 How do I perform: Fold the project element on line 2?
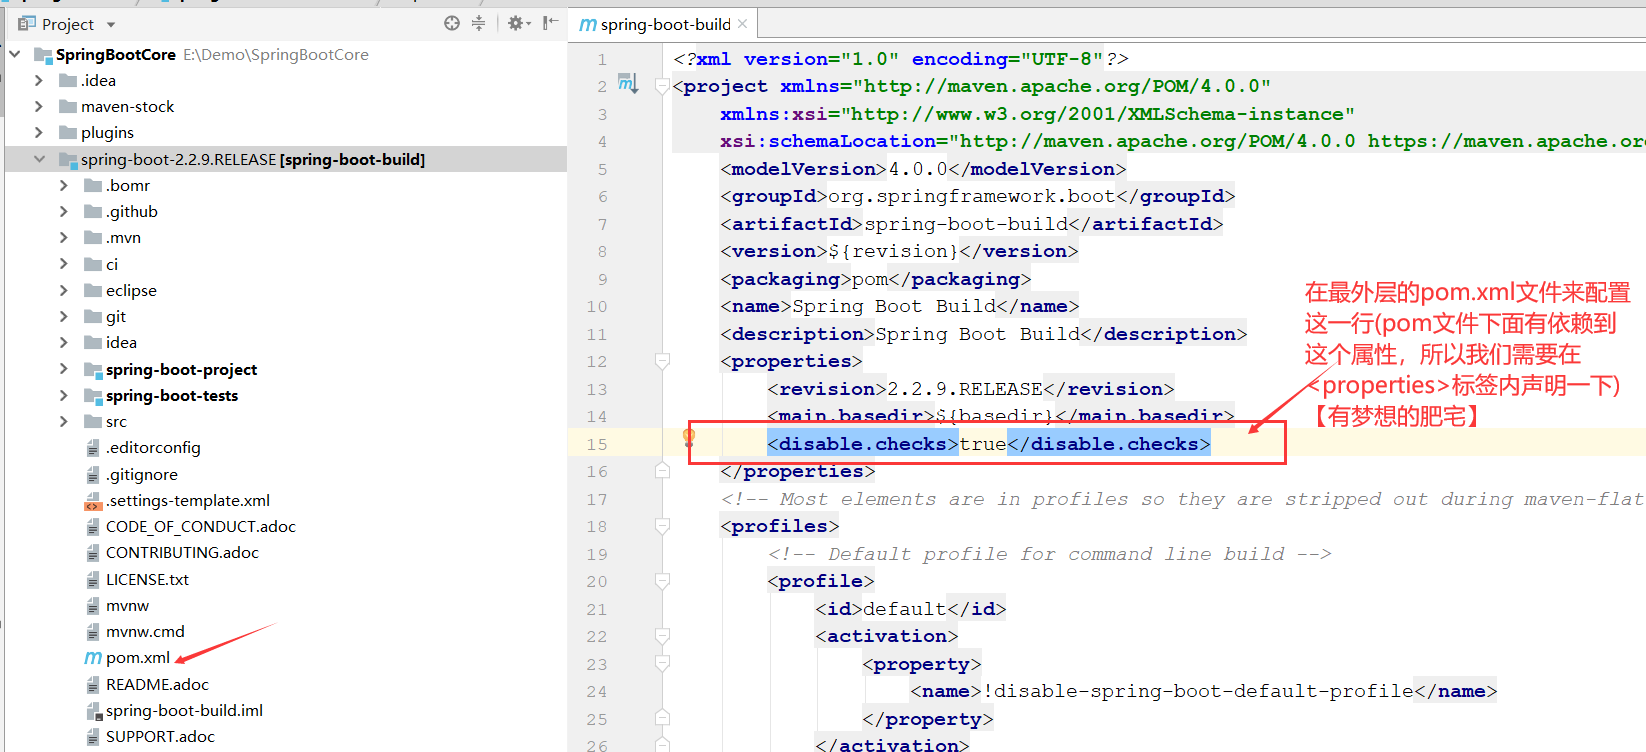click(662, 87)
